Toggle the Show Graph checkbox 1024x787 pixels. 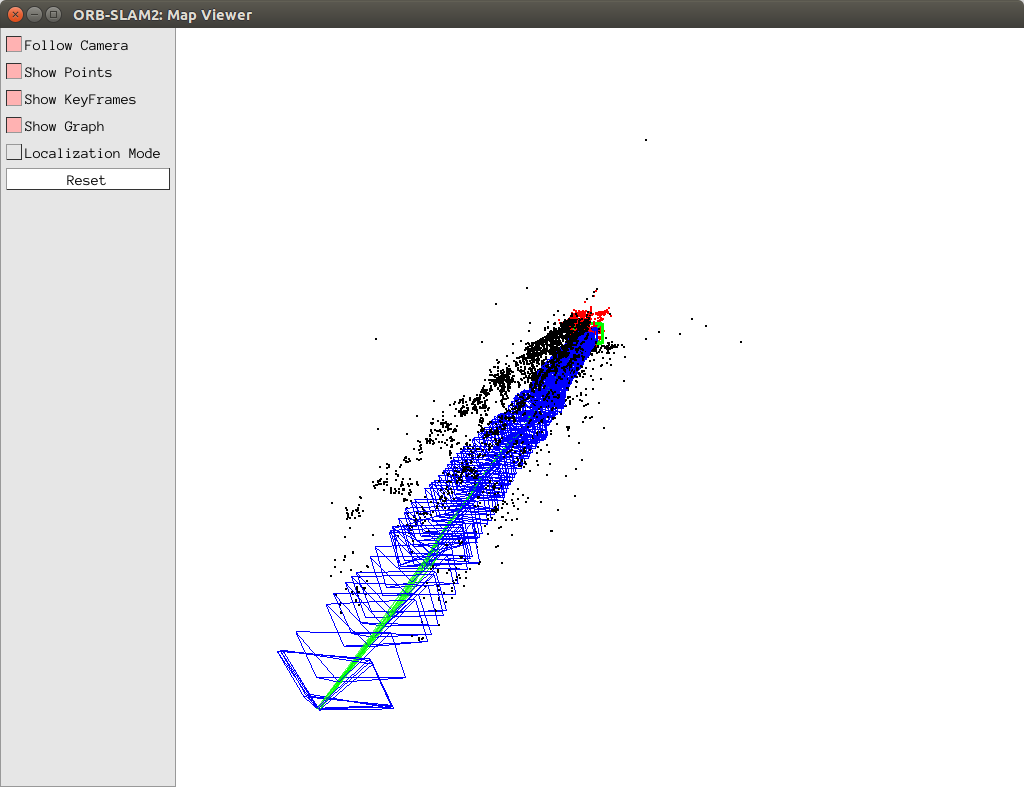(x=14, y=125)
